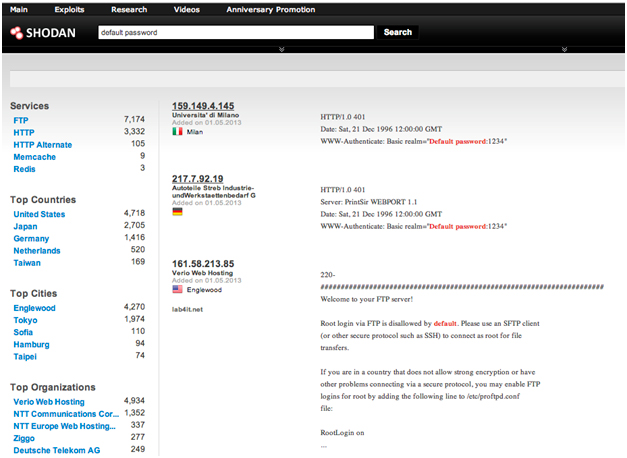Click the Top Organizations heading
The width and height of the screenshot is (627, 458).
53,387
